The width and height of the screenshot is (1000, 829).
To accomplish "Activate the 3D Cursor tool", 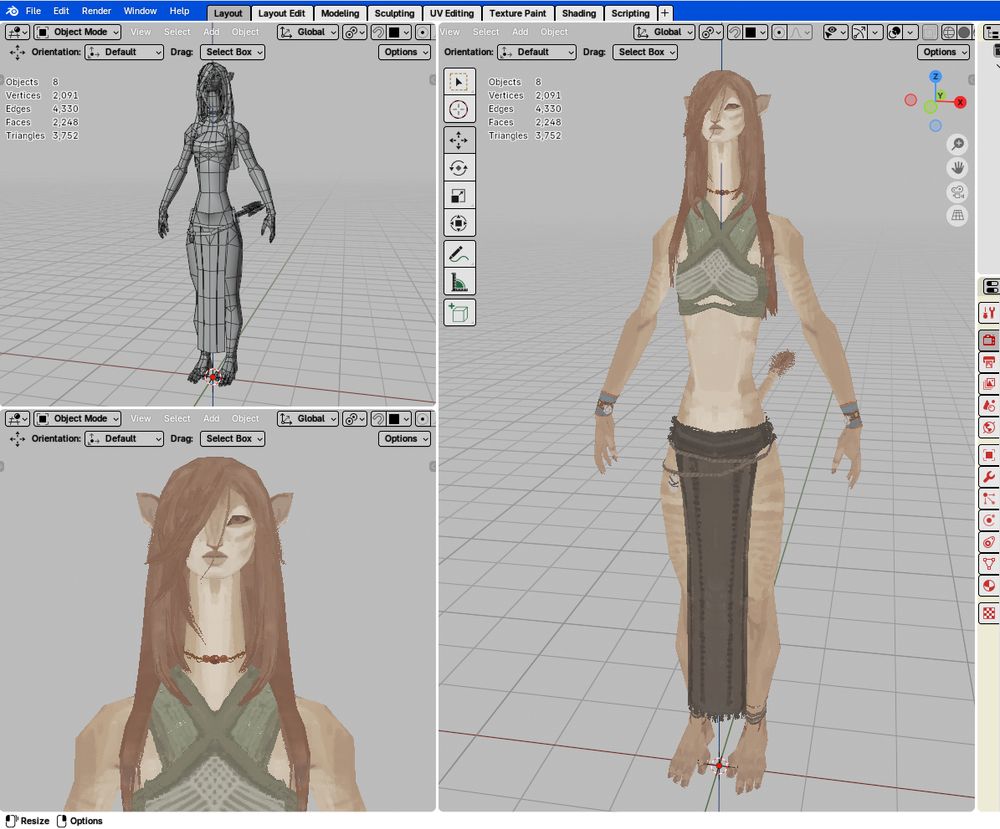I will [x=459, y=110].
